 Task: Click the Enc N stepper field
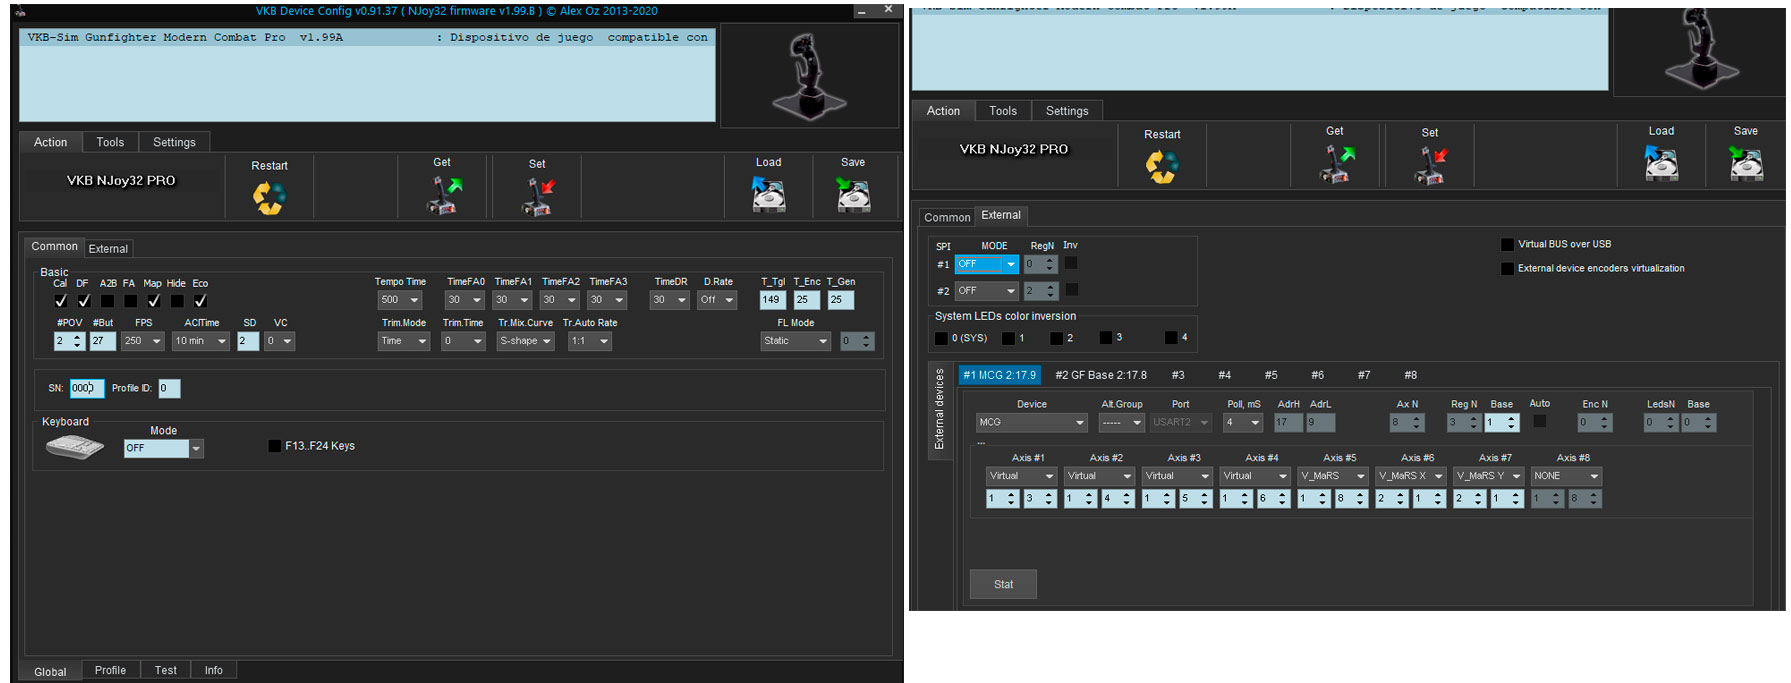1594,423
